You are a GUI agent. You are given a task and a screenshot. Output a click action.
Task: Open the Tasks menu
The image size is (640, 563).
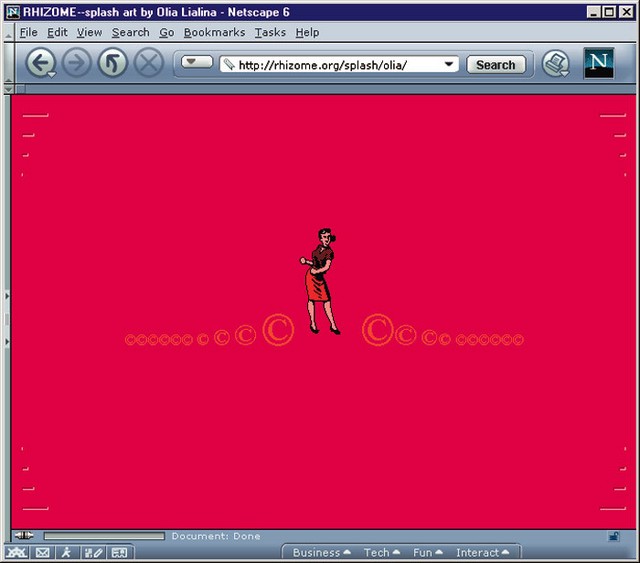270,32
